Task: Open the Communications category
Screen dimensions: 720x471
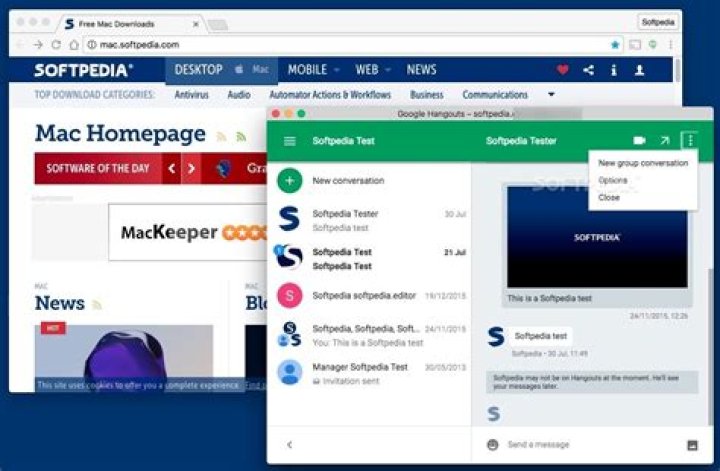Action: [495, 95]
